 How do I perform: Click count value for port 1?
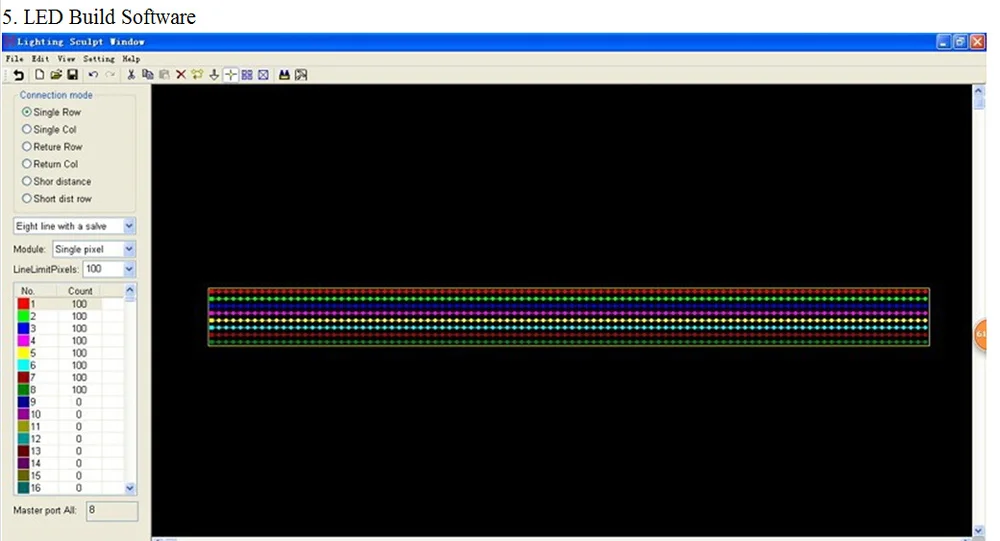[x=79, y=304]
